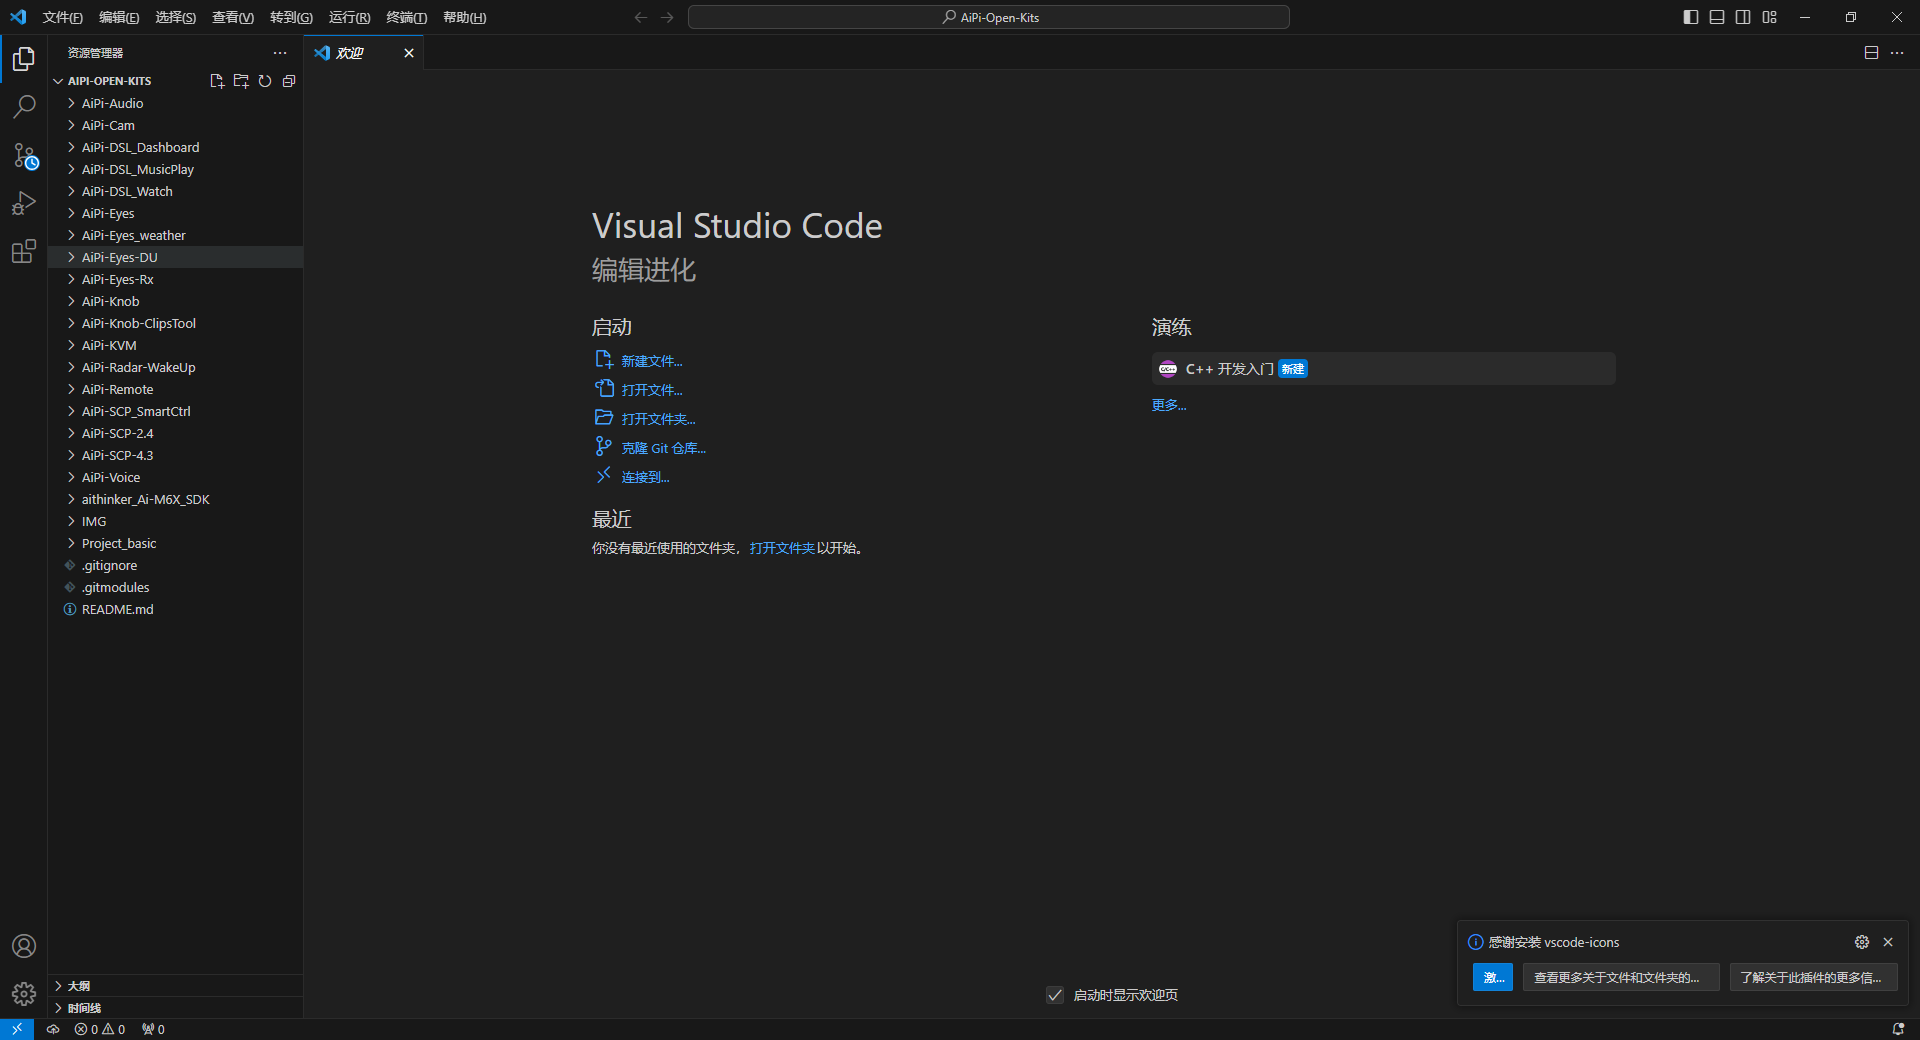
Task: Click the 打开文件夹... start link
Action: (658, 419)
